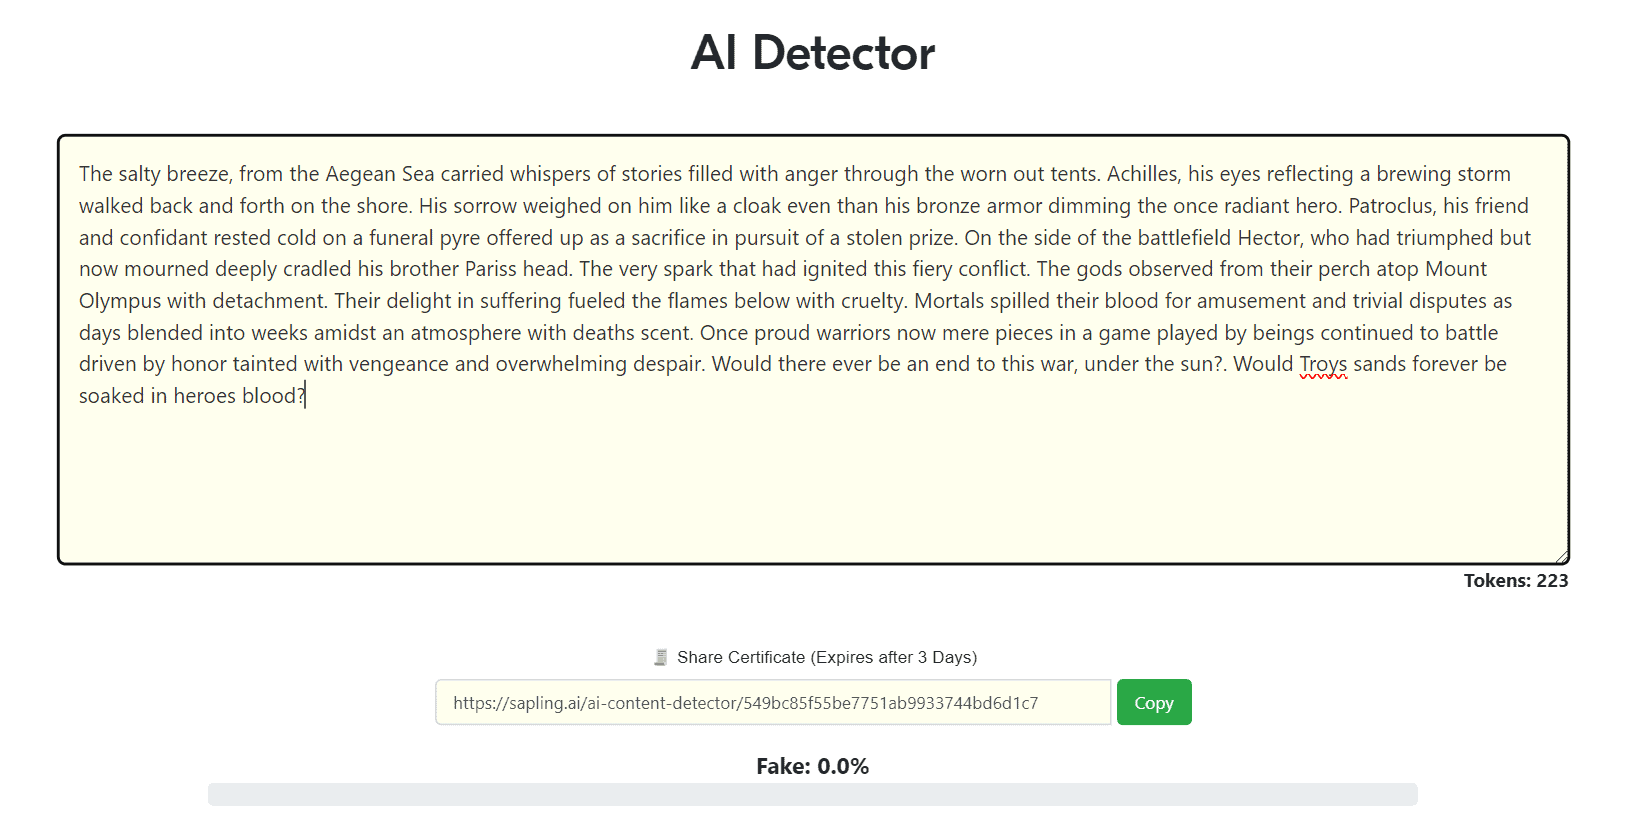Place cursor after the final word blood?
This screenshot has width=1638, height=837.
tap(305, 396)
